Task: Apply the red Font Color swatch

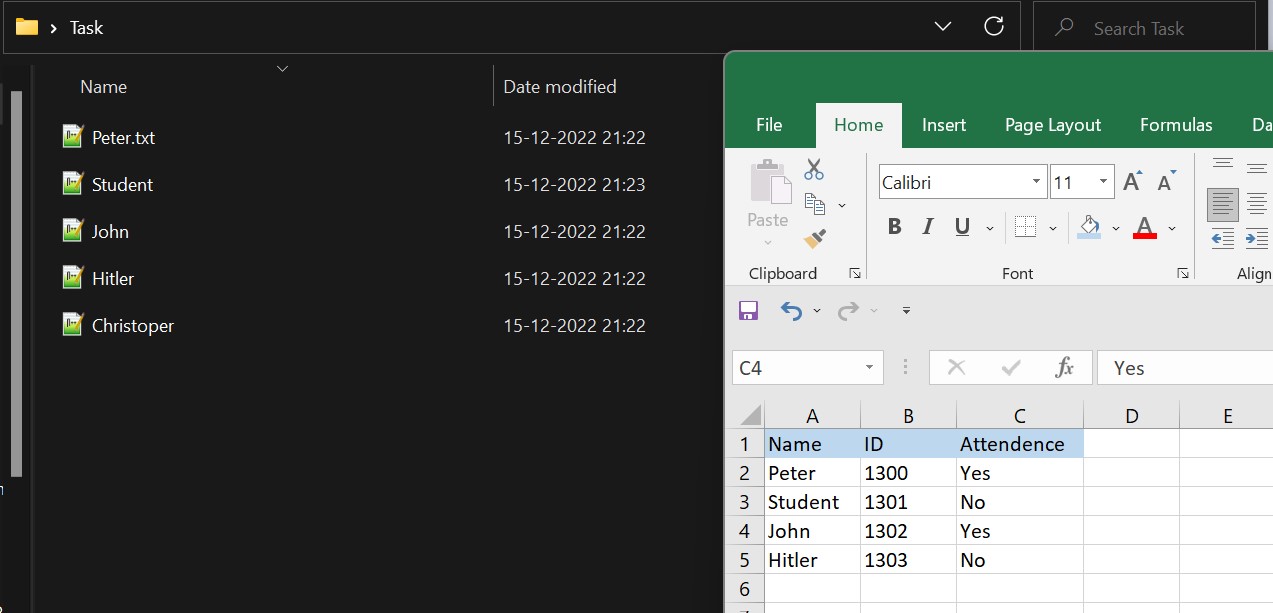Action: click(1145, 227)
